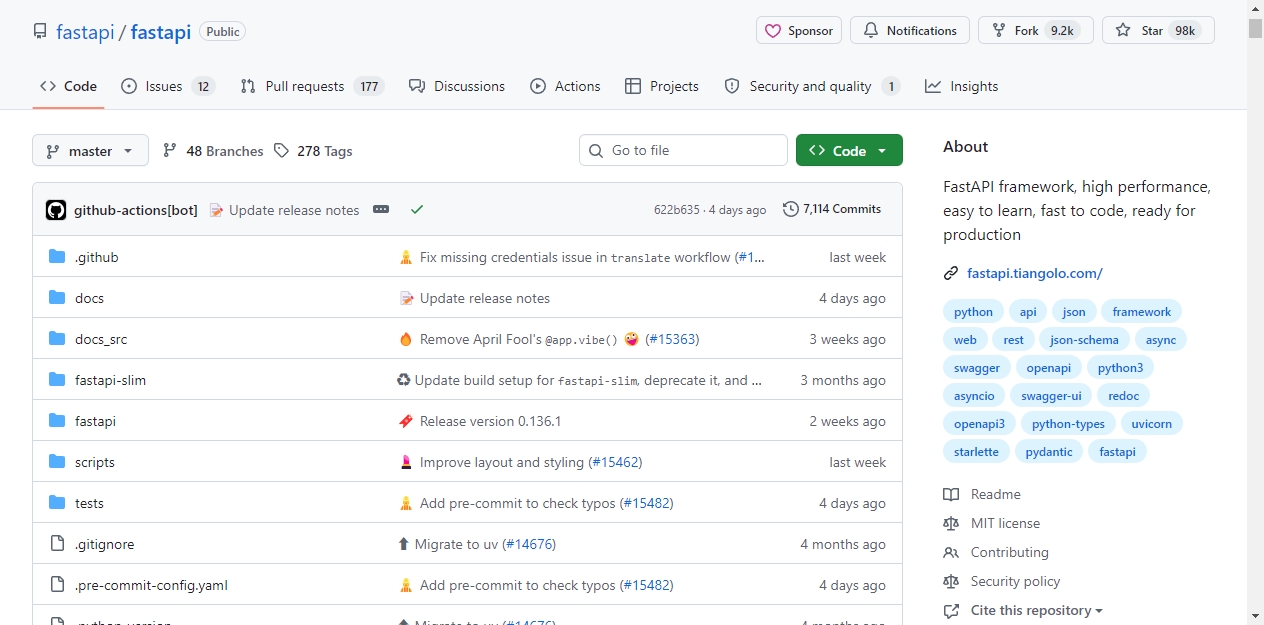Image resolution: width=1264 pixels, height=625 pixels.
Task: Open the Code tab
Action: click(68, 86)
